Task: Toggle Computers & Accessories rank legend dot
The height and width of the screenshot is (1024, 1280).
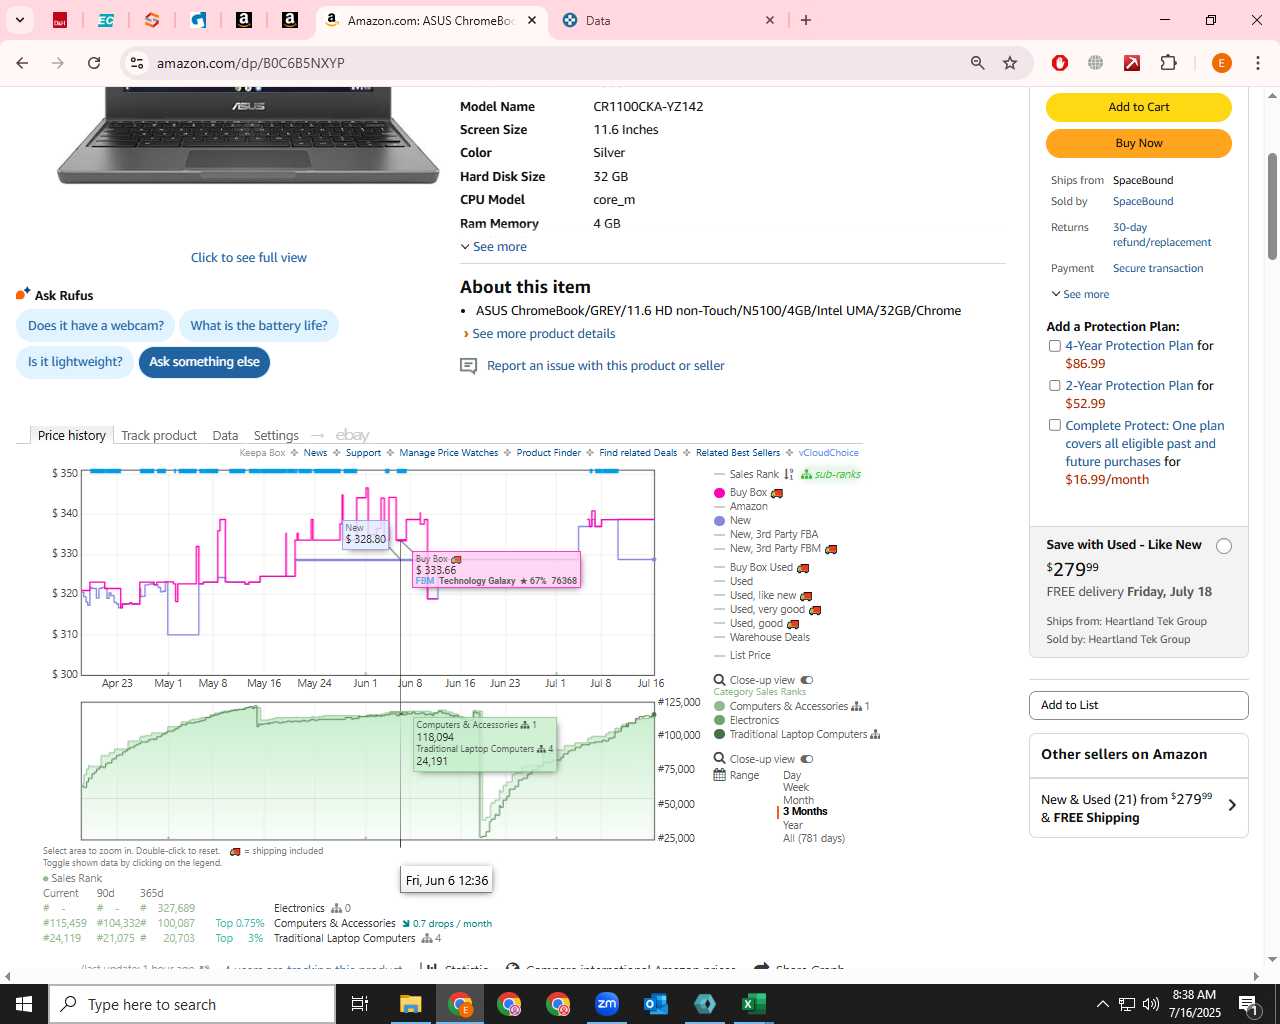Action: (x=719, y=707)
